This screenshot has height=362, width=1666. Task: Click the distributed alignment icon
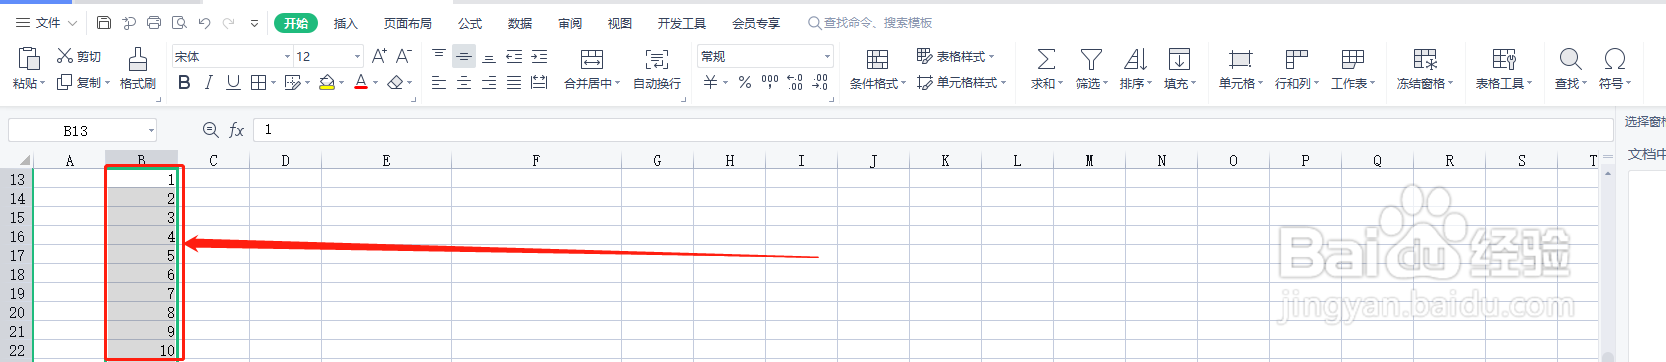click(539, 82)
